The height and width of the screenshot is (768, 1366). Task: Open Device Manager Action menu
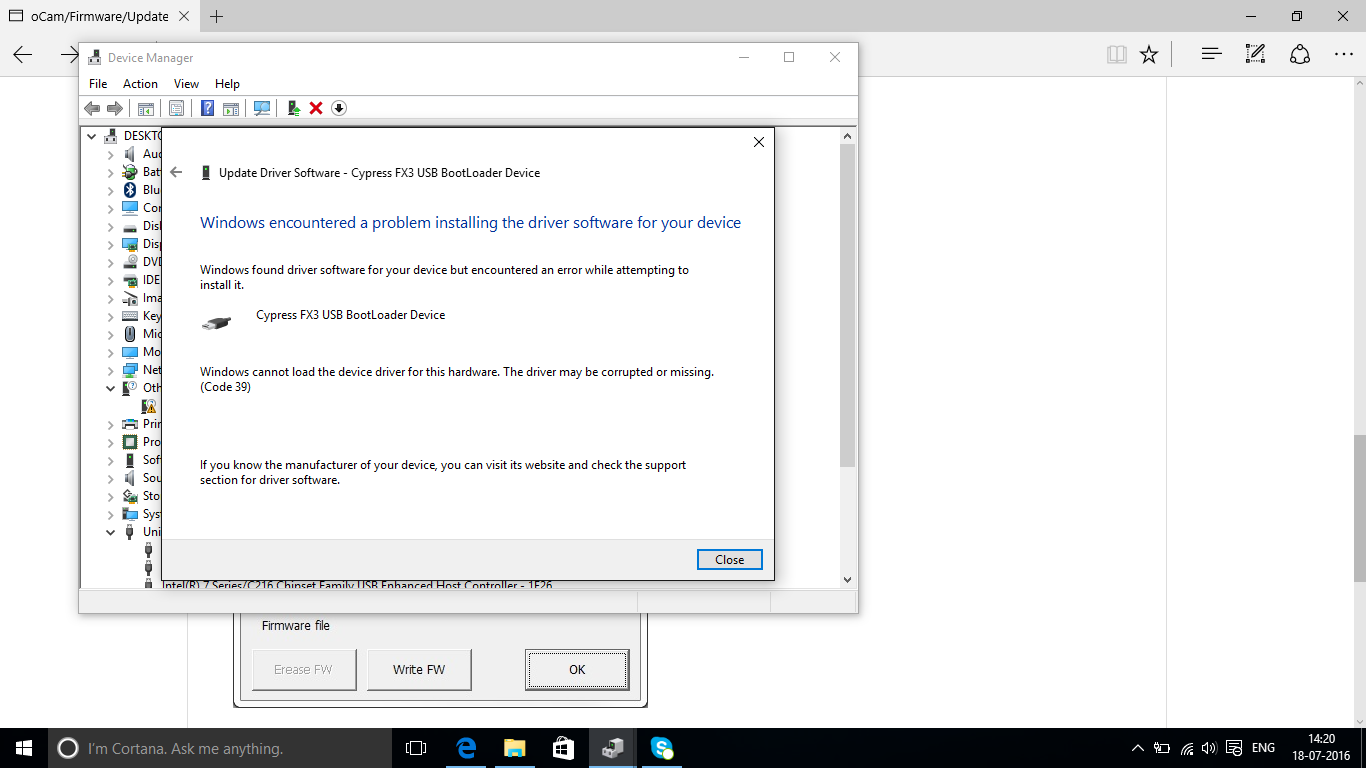140,84
